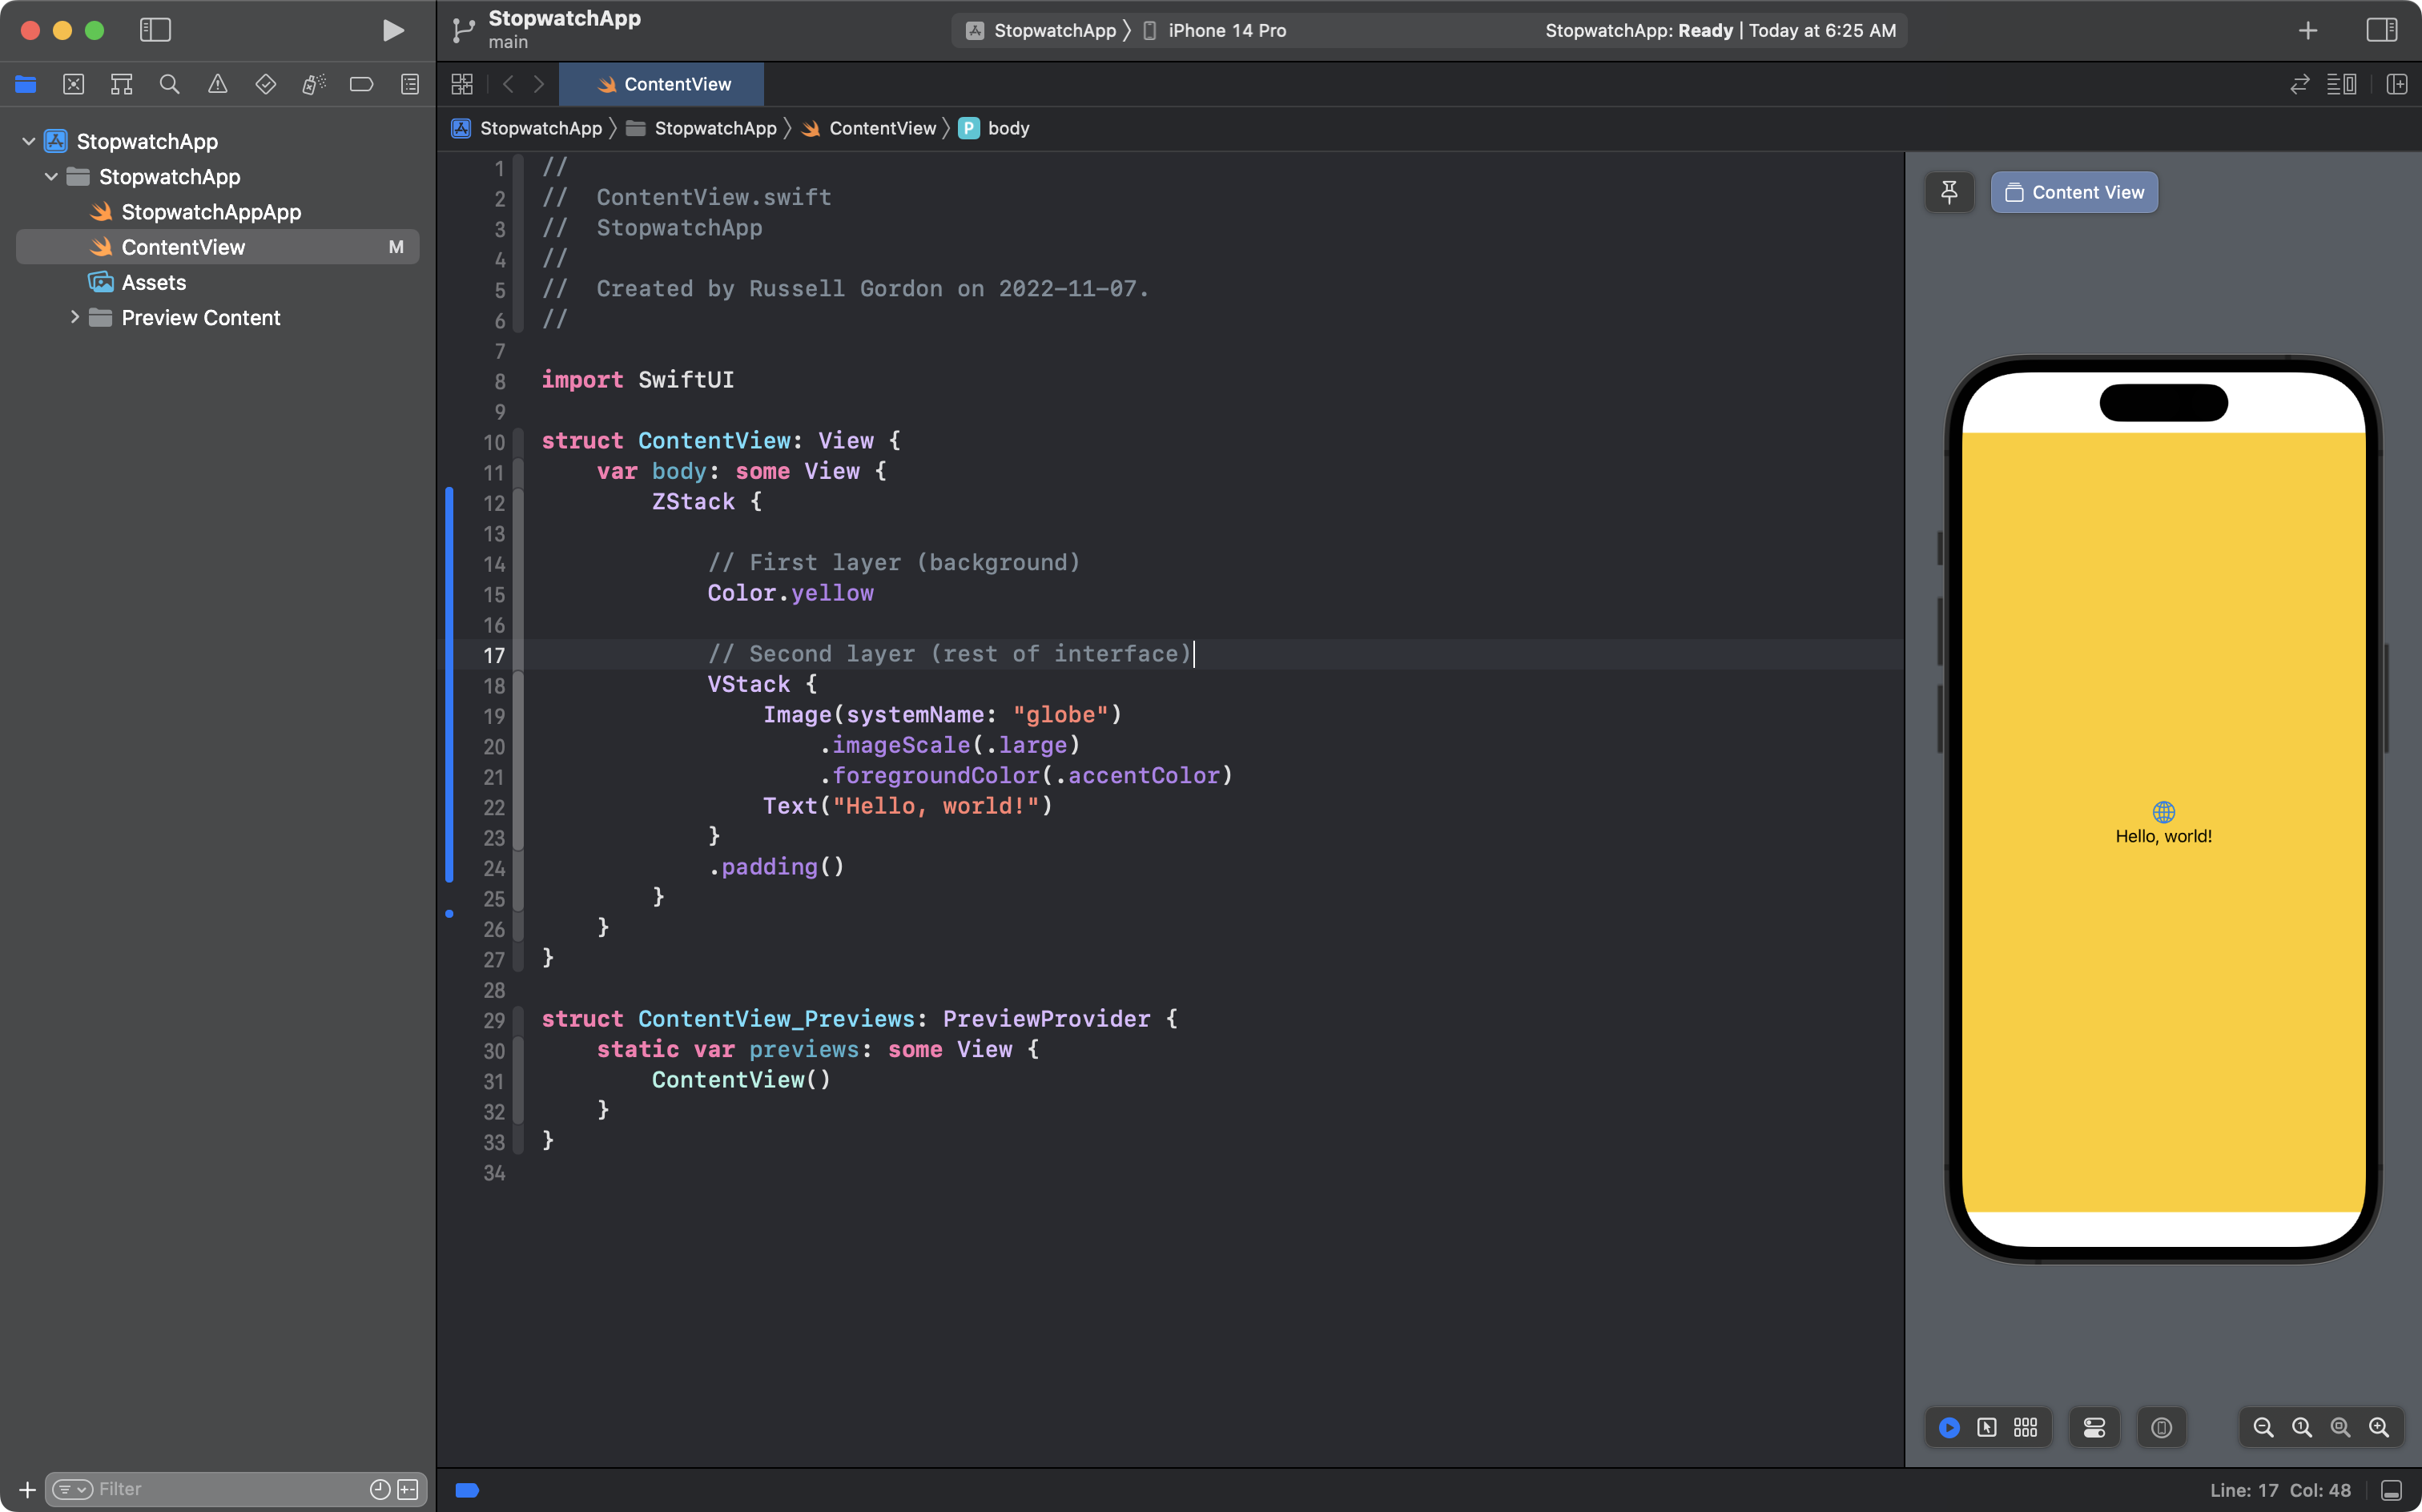Toggle the left navigator sidebar

[155, 30]
